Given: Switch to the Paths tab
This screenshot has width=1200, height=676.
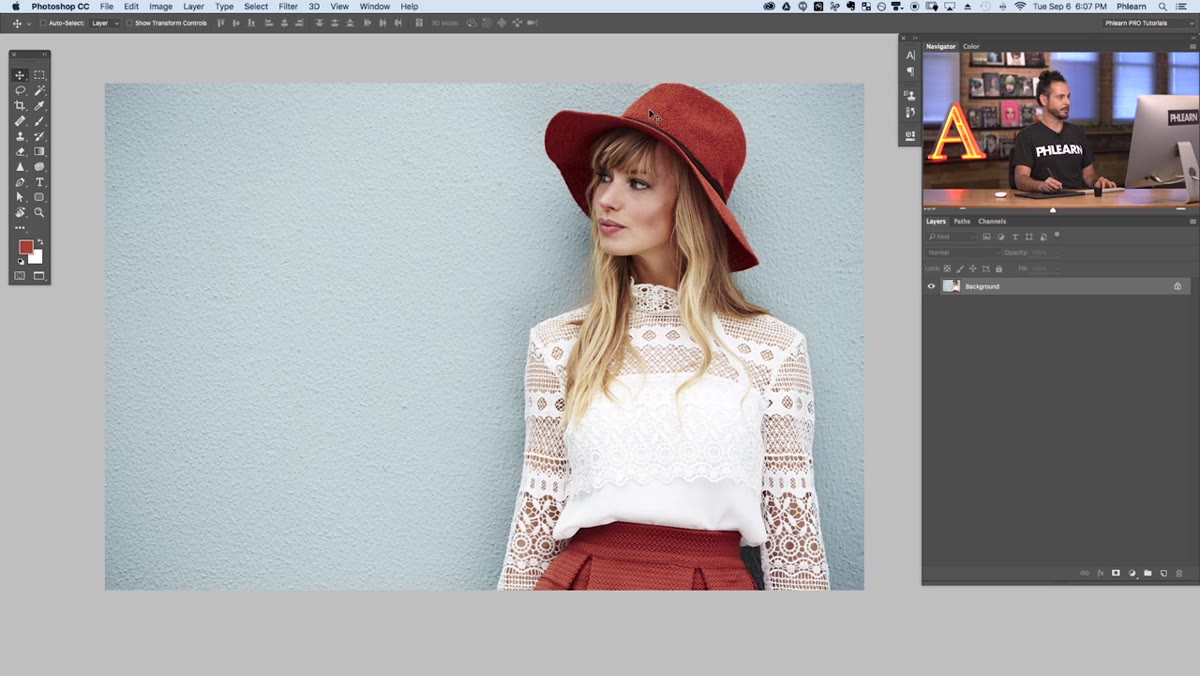Looking at the screenshot, I should pos(962,221).
